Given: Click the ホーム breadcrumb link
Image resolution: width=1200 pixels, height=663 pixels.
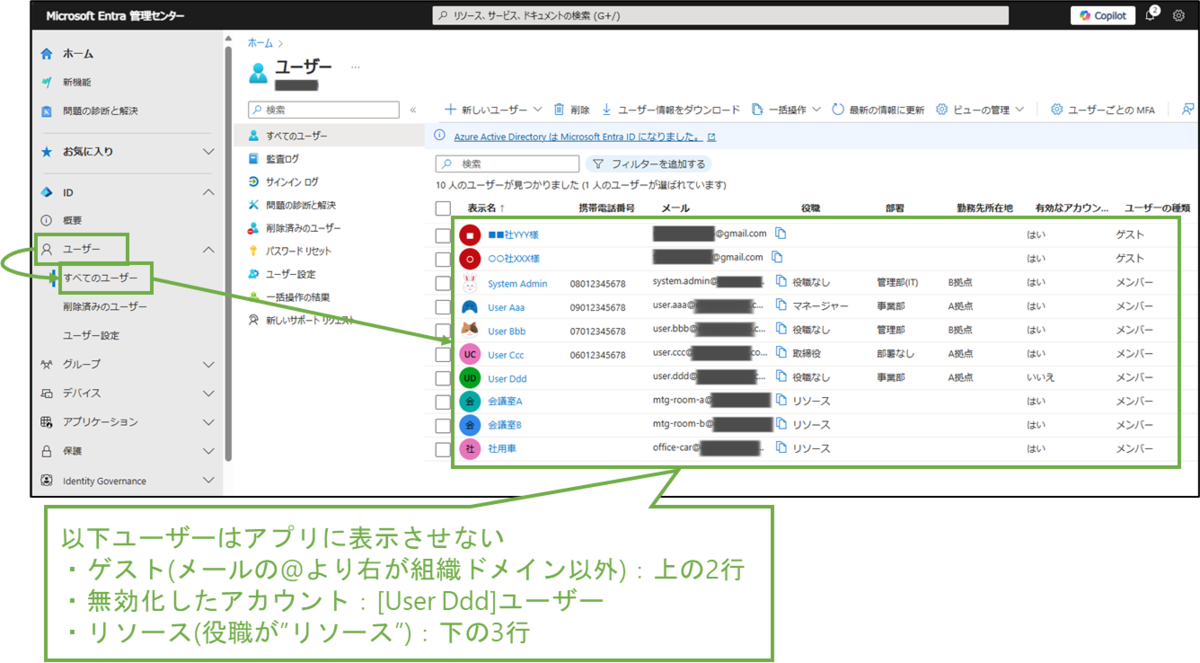Looking at the screenshot, I should (x=260, y=43).
